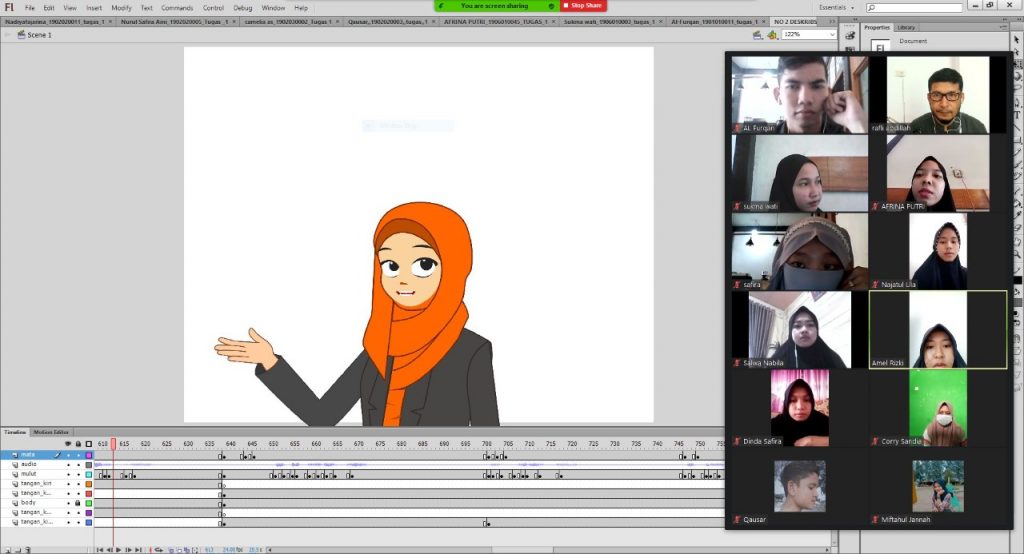
Task: Switch to the Library tab
Action: pos(906,28)
